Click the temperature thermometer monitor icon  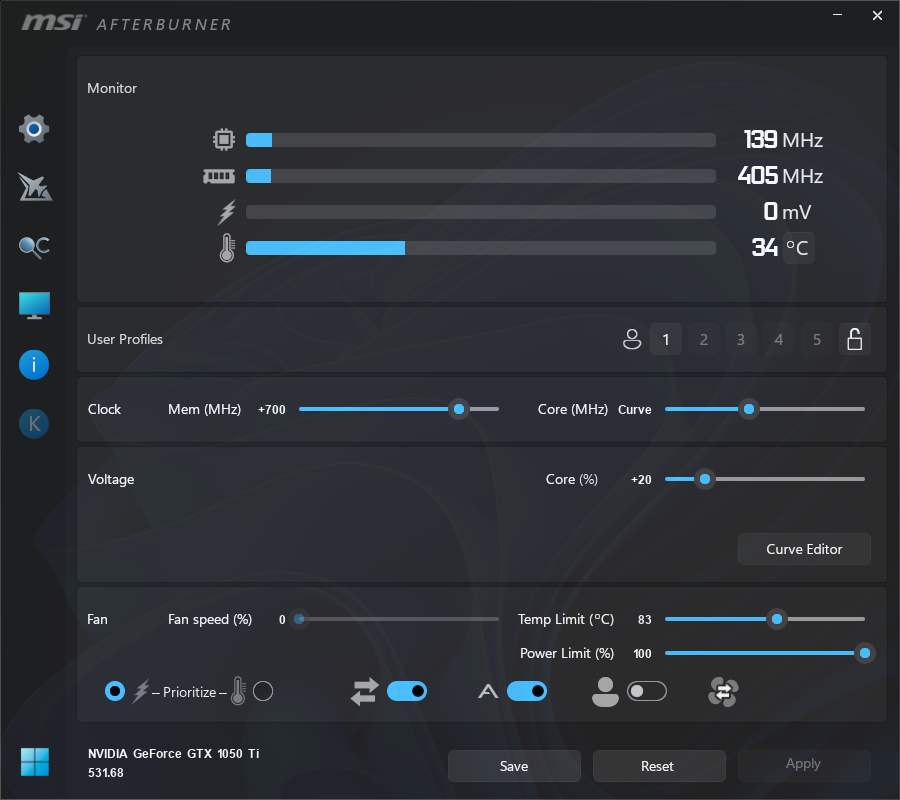(227, 248)
